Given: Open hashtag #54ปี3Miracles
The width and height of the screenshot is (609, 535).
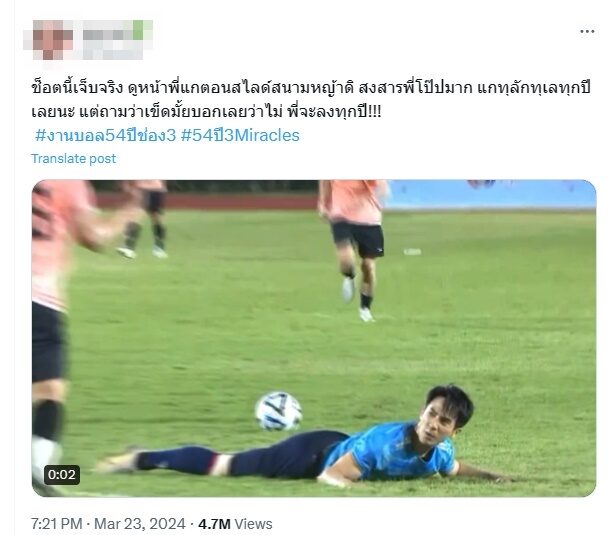Looking at the screenshot, I should point(240,135).
